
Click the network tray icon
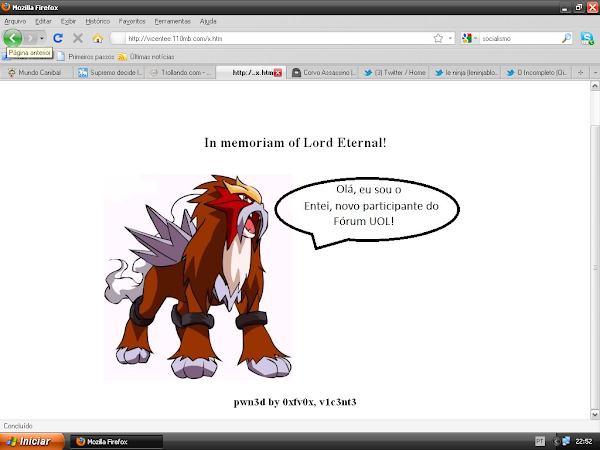tap(566, 441)
